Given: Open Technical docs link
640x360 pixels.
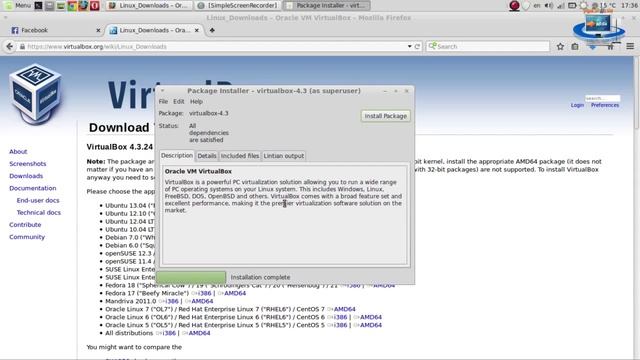Looking at the screenshot, I should [x=39, y=213].
